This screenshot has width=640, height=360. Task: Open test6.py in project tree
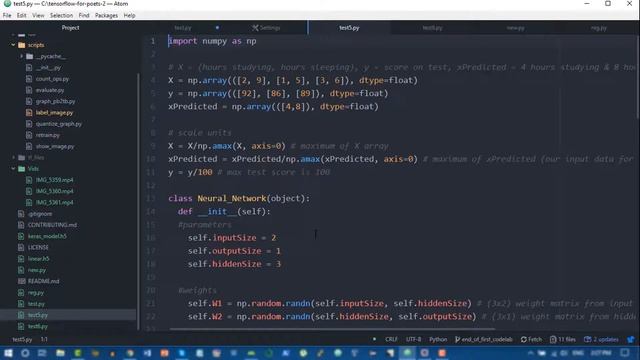pos(38,327)
